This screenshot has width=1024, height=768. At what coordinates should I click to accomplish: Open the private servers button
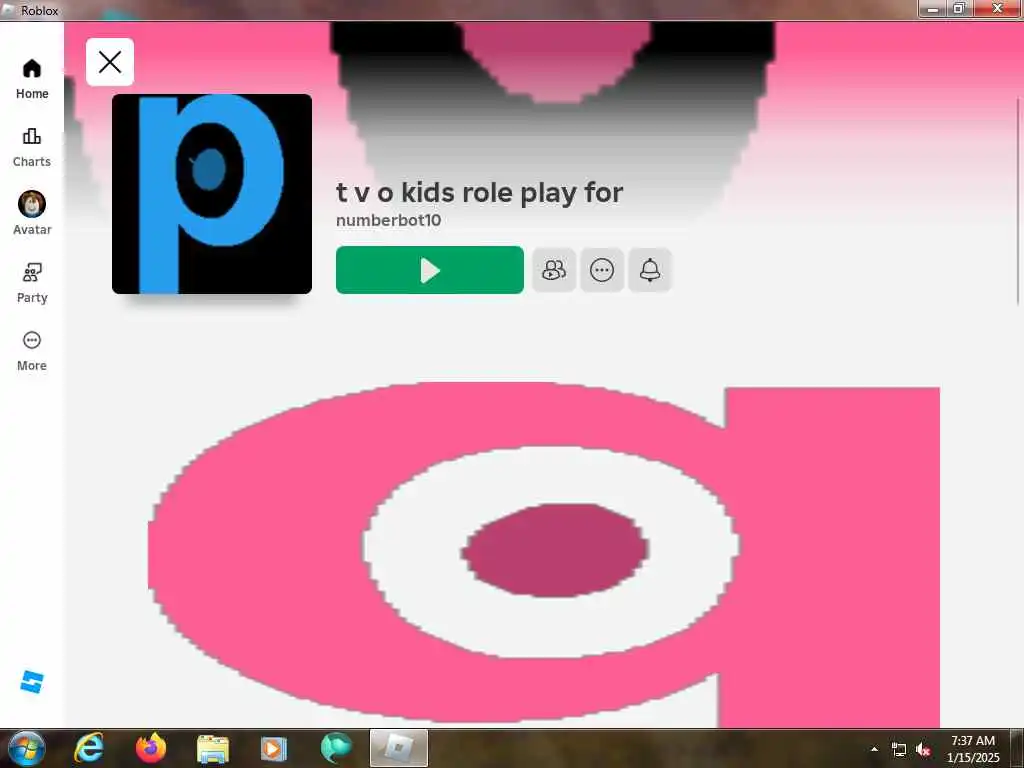554,270
